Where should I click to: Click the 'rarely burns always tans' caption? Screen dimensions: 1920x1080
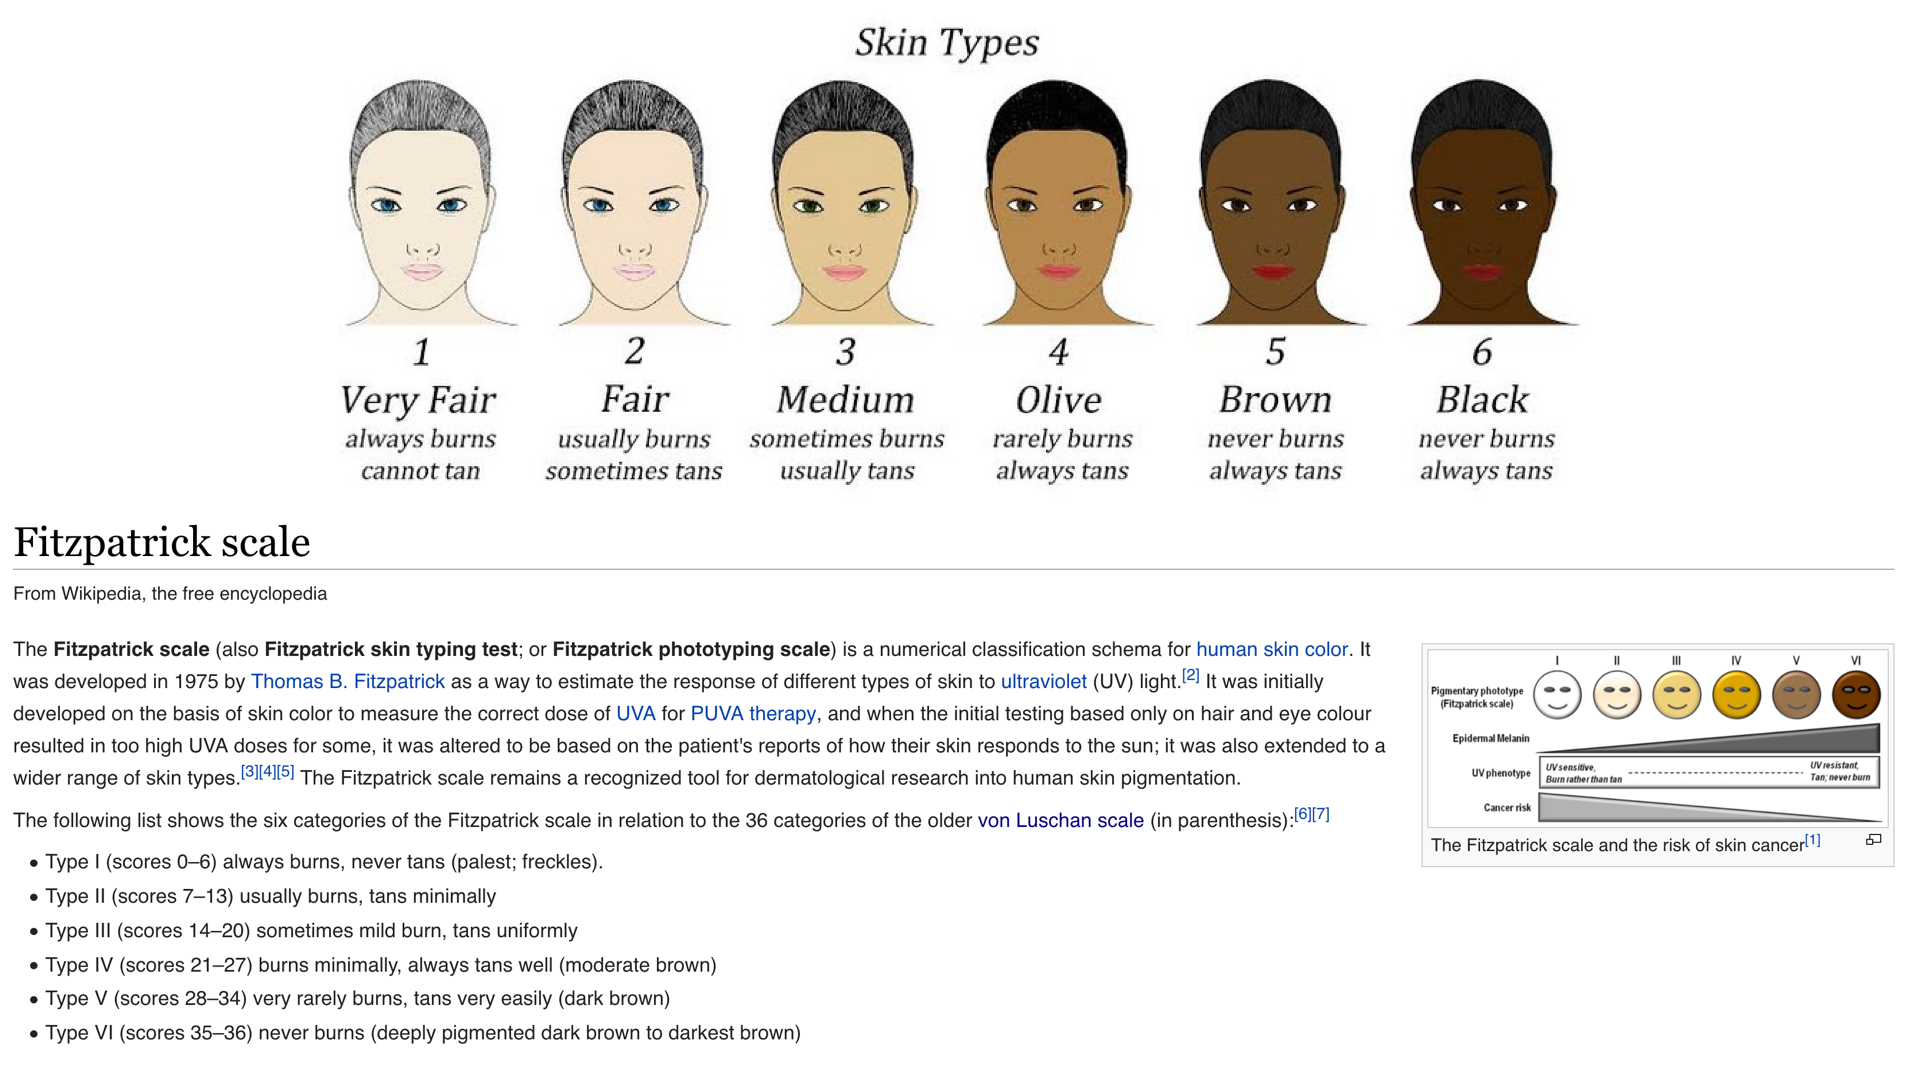tap(1062, 455)
